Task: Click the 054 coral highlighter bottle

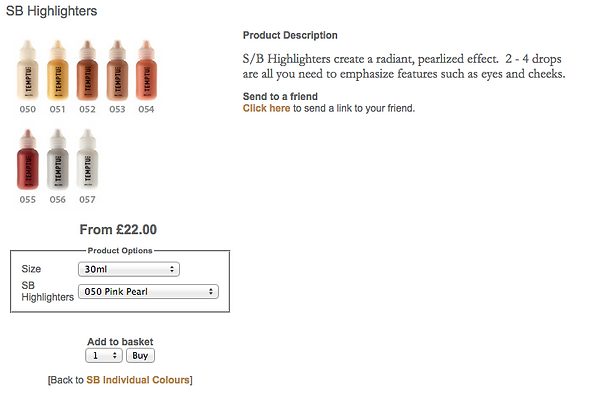Action: click(146, 71)
